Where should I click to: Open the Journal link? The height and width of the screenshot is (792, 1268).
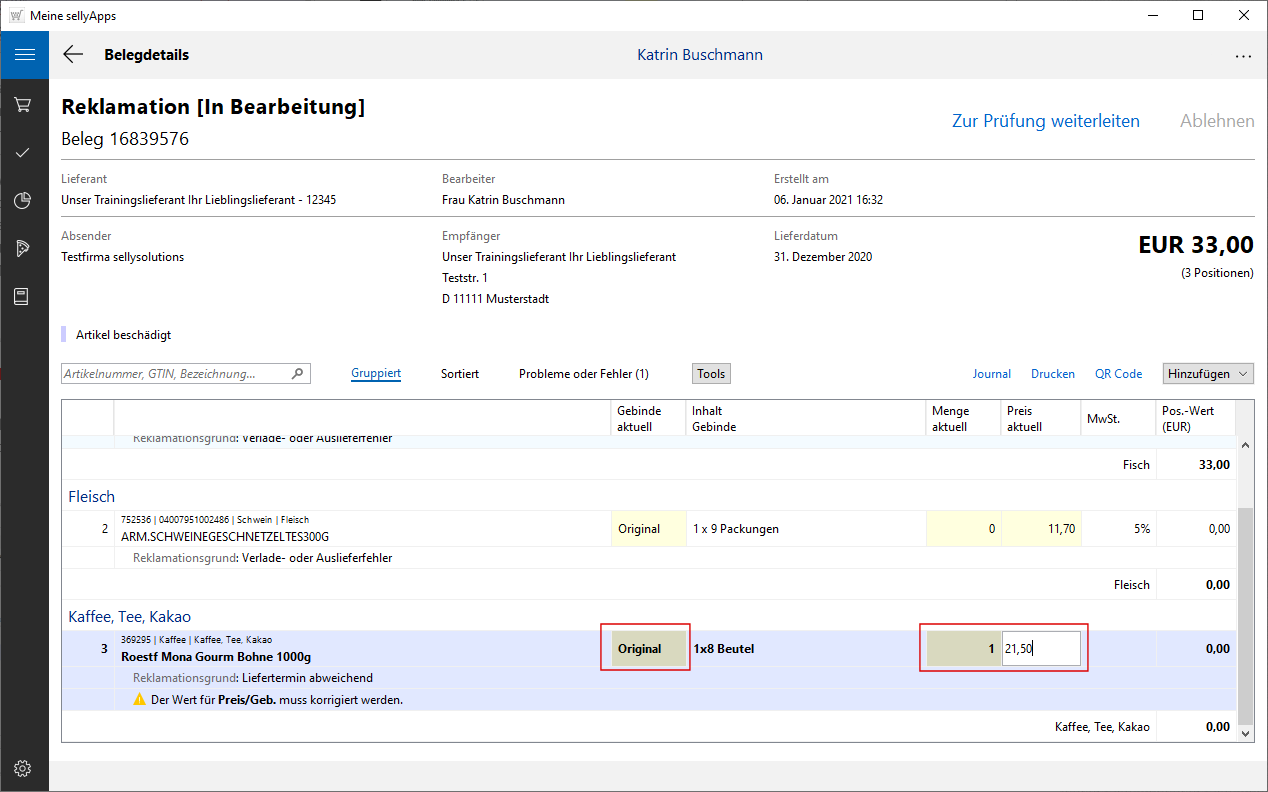991,374
